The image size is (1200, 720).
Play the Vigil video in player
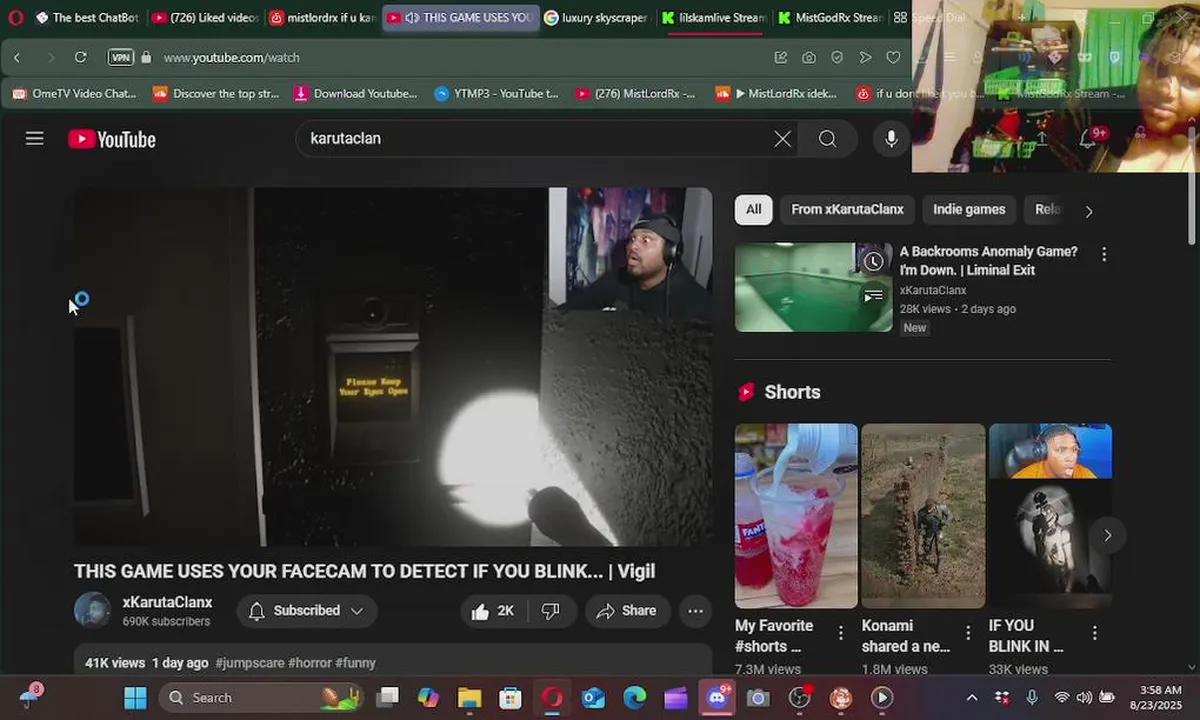point(393,367)
